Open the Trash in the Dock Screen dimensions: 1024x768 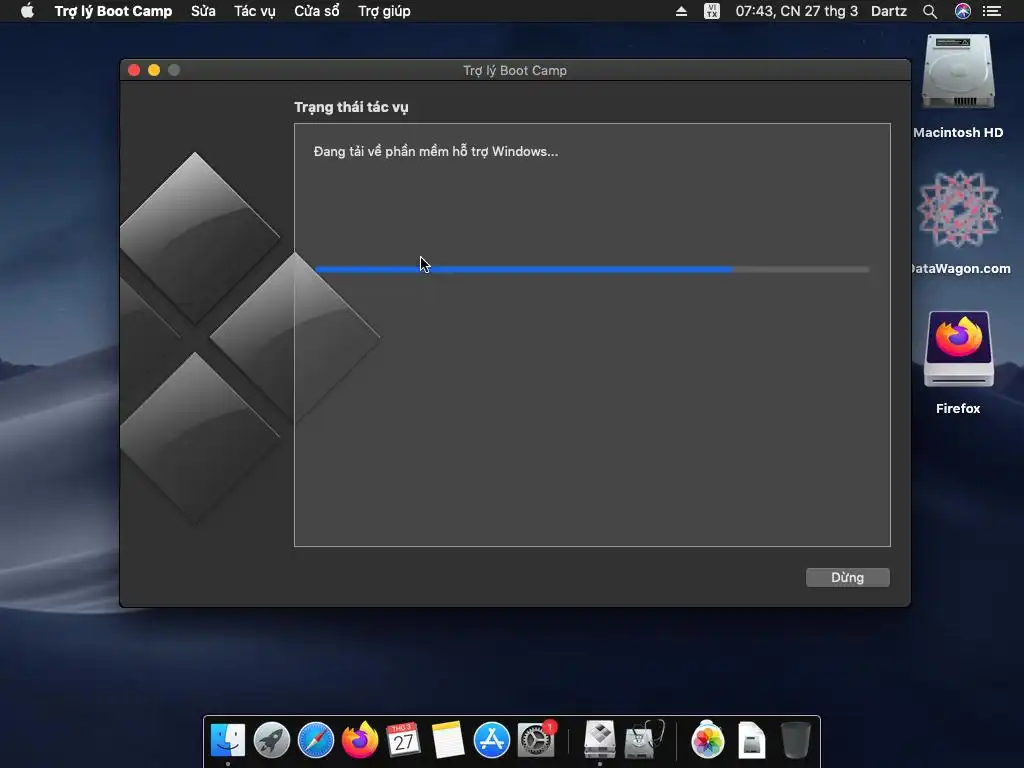pyautogui.click(x=795, y=740)
